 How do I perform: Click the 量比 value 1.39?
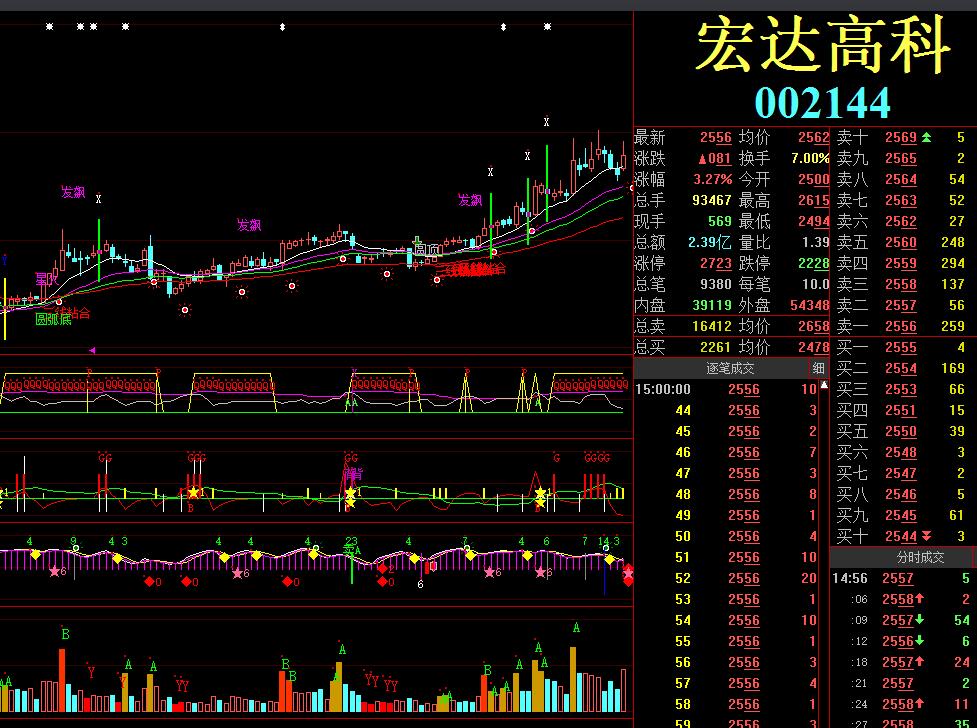tap(816, 242)
